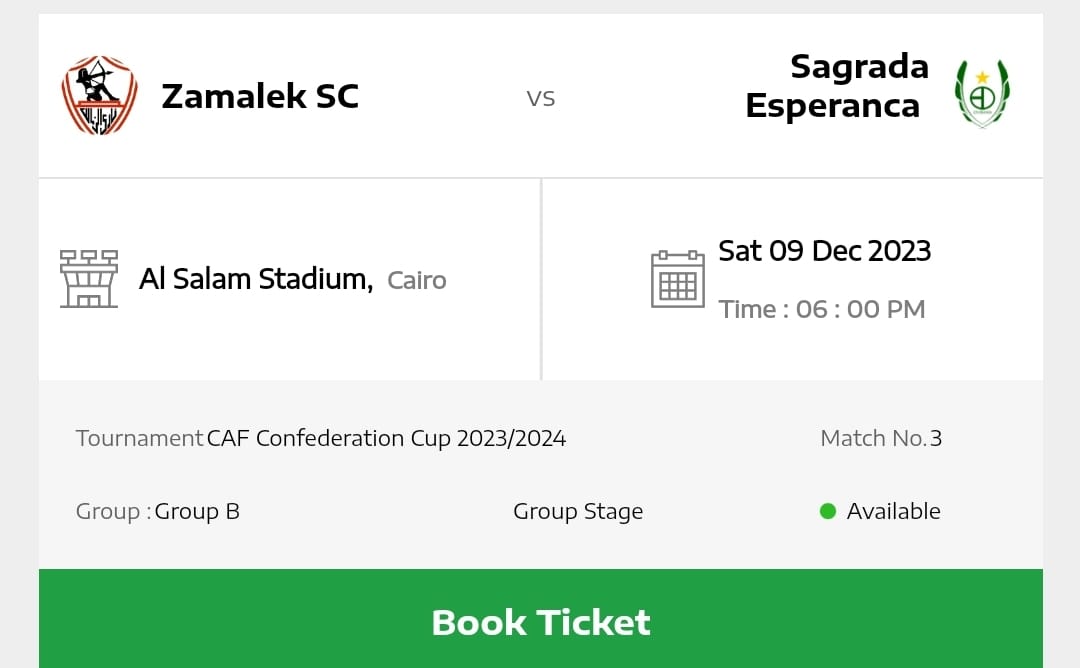
Task: Click the Group field label
Action: tap(112, 511)
